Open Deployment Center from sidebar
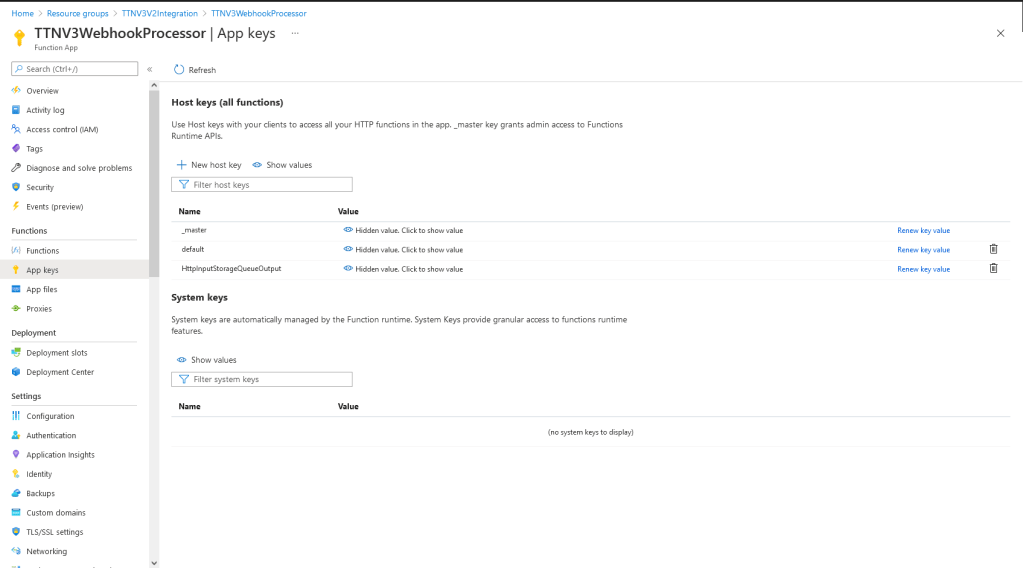1023x568 pixels. tap(59, 372)
